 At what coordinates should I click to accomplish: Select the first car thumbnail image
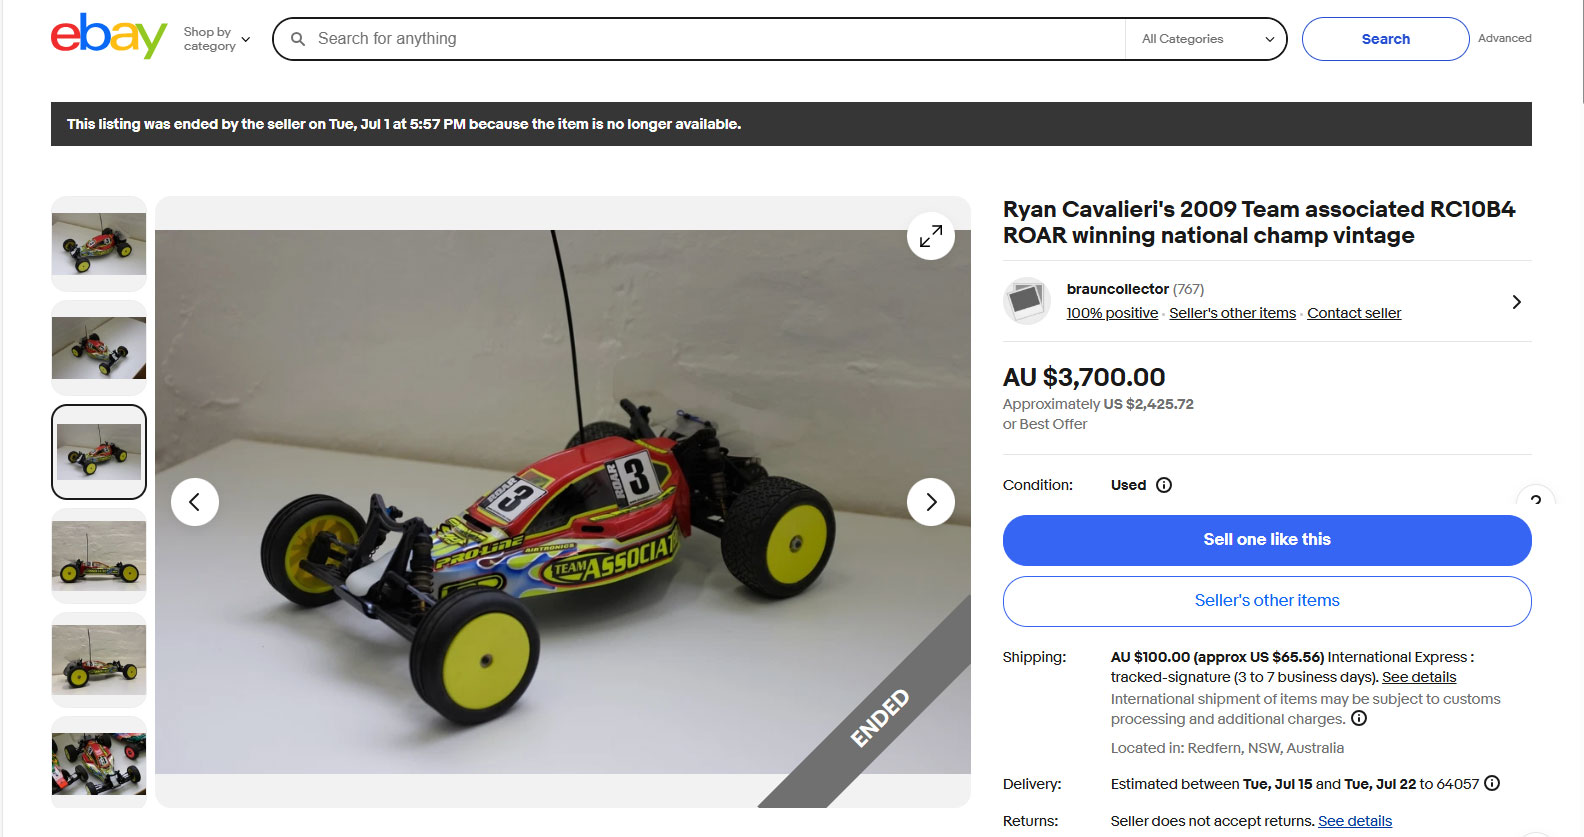tap(99, 244)
